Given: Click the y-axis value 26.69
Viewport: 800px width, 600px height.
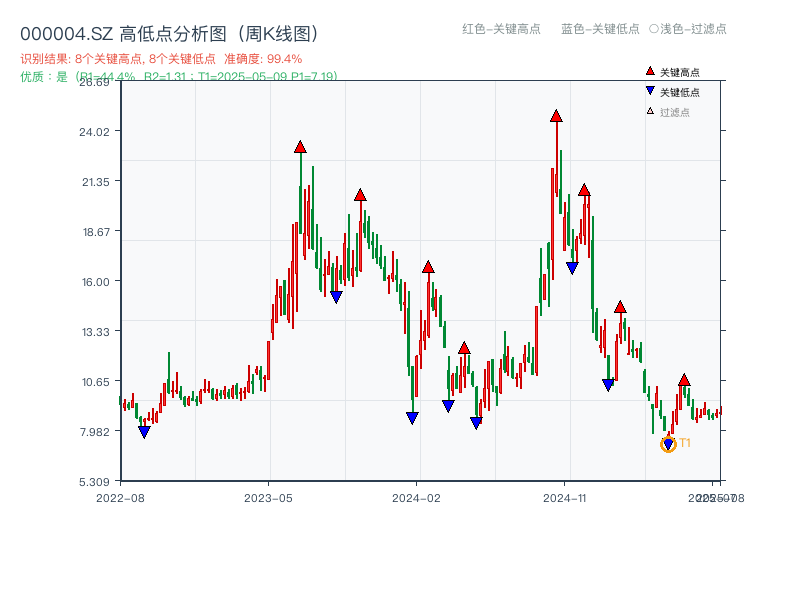Looking at the screenshot, I should pyautogui.click(x=96, y=85).
